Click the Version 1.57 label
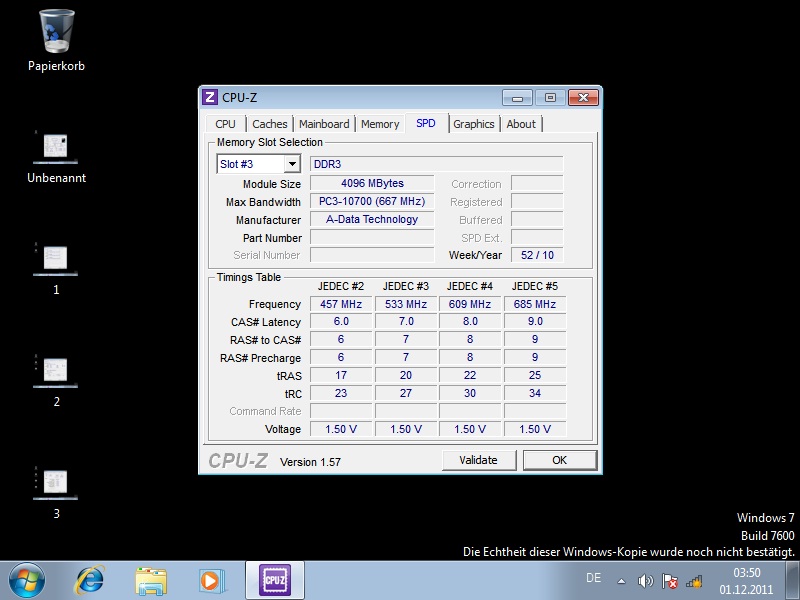 click(x=310, y=462)
